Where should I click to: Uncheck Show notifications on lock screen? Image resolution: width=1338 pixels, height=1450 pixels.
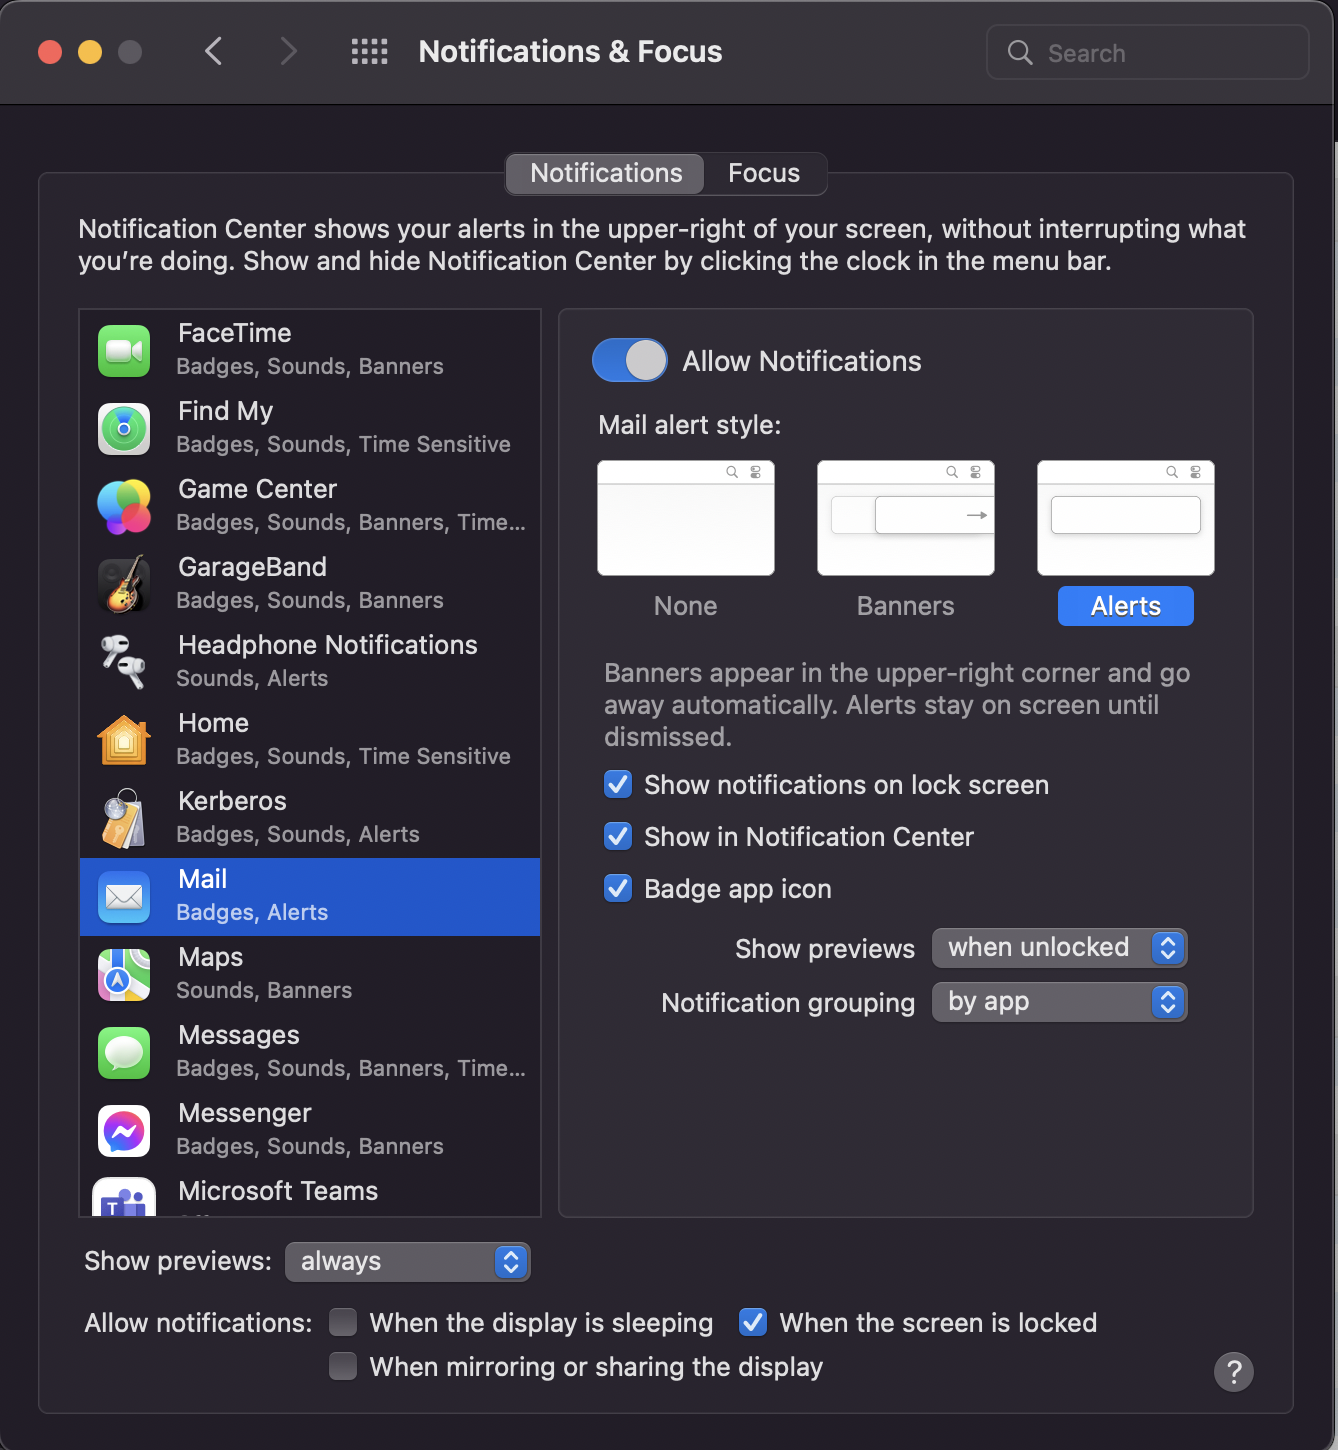tap(618, 785)
